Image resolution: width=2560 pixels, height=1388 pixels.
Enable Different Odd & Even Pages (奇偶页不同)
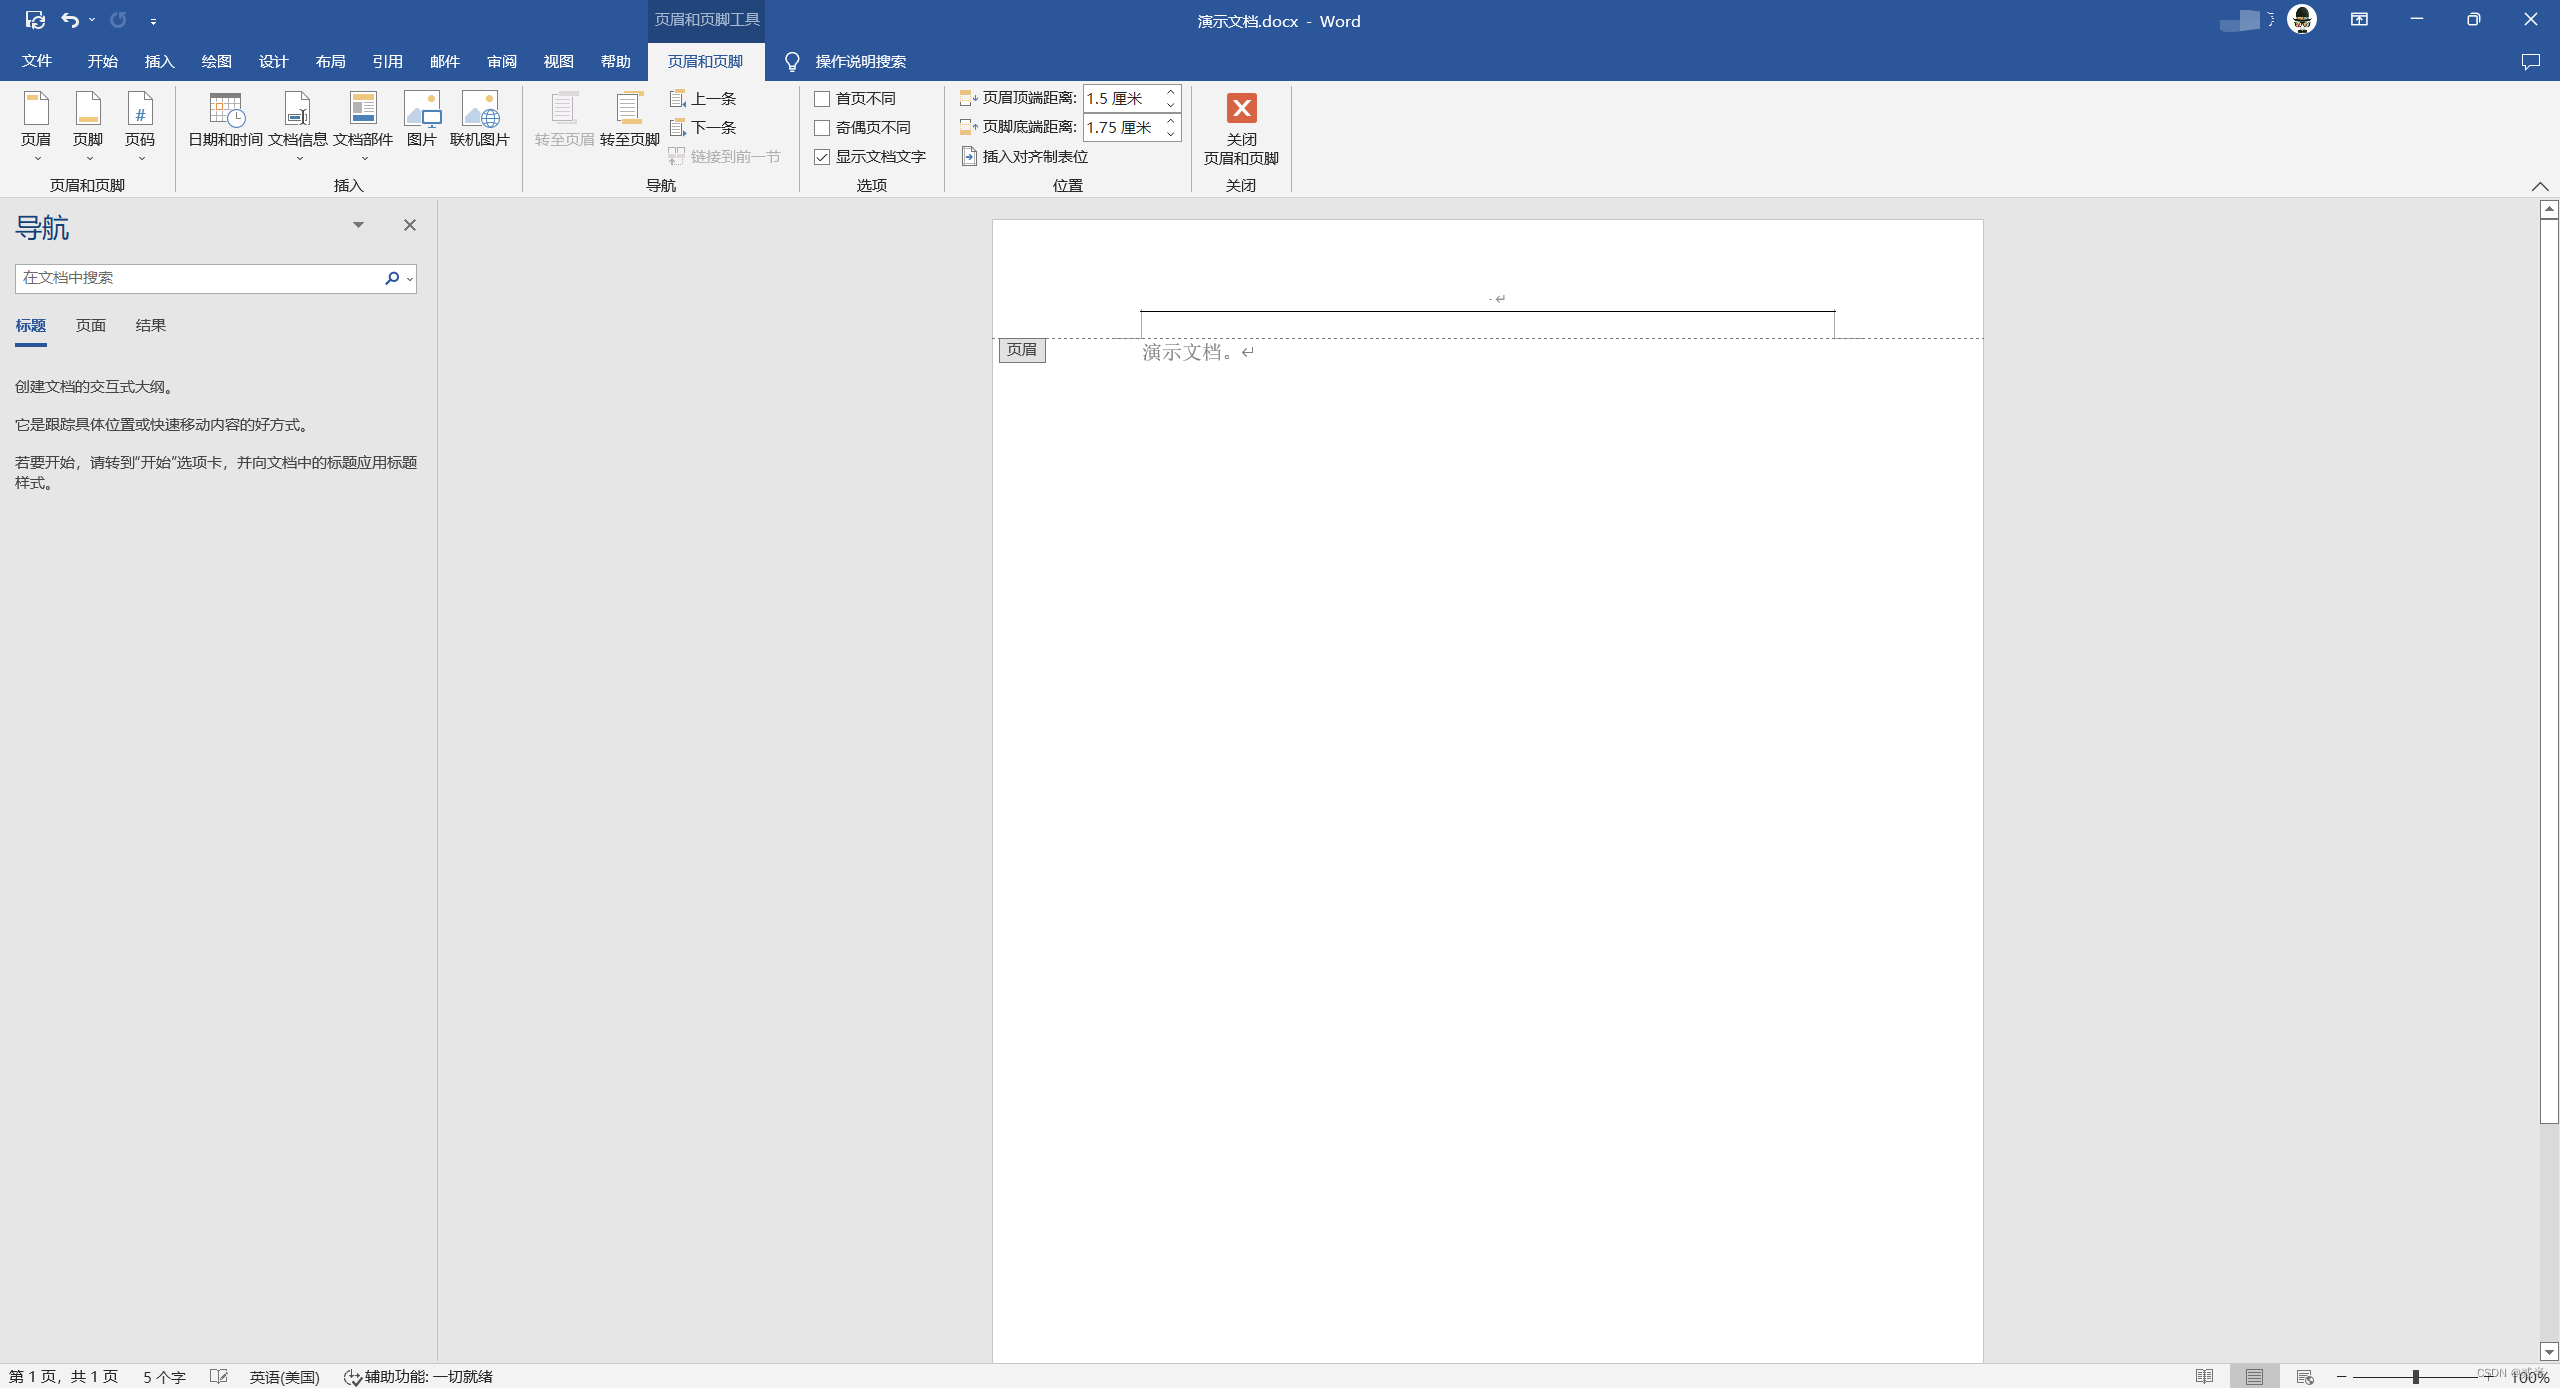point(822,128)
